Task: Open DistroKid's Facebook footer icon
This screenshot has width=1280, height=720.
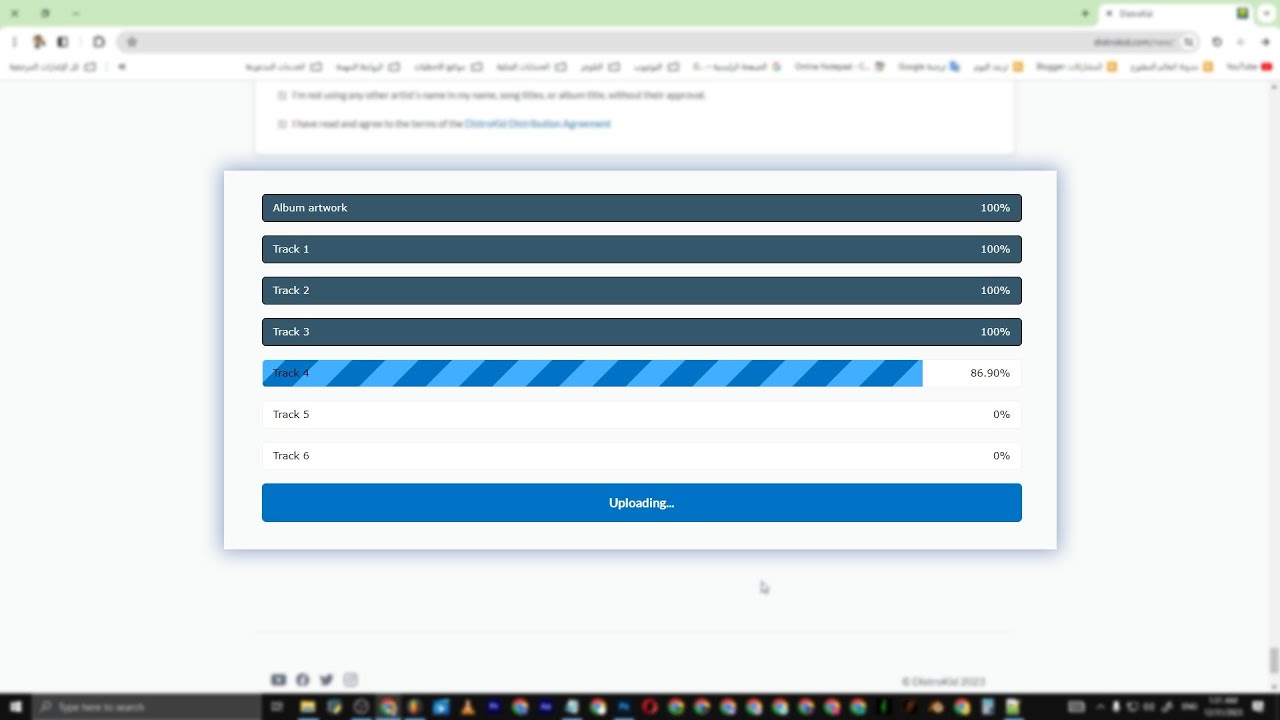Action: [x=302, y=680]
